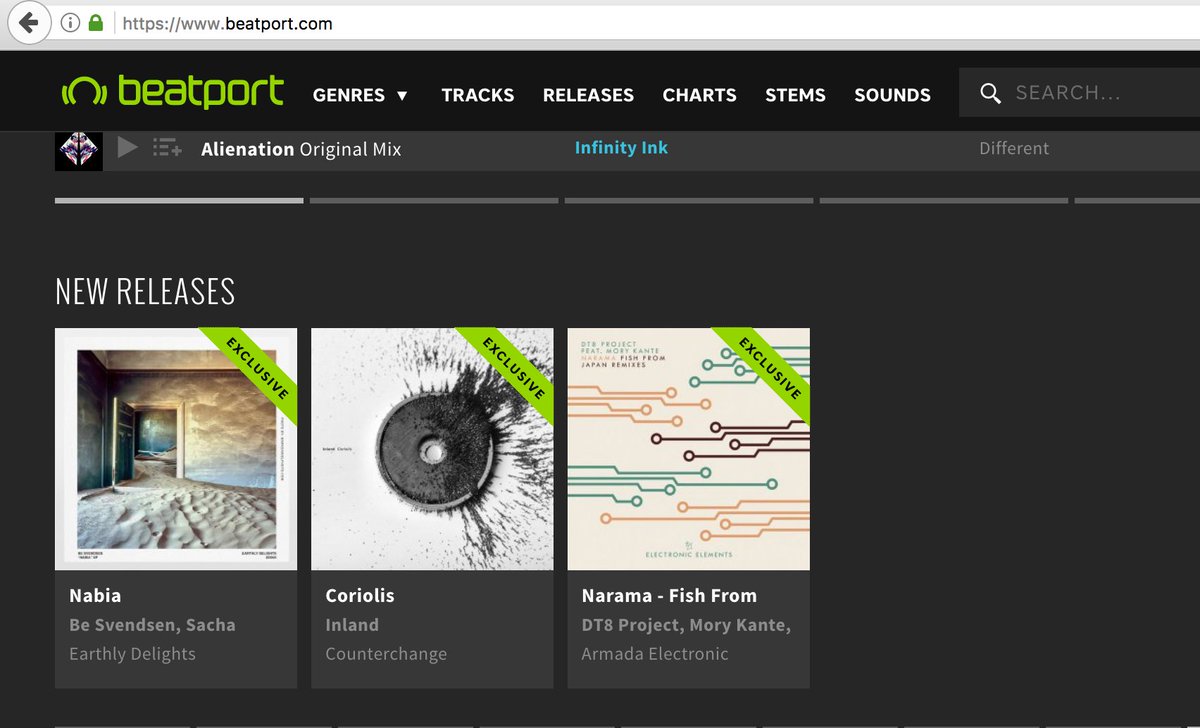
Task: Click the Narama - Fish From title
Action: [x=669, y=595]
